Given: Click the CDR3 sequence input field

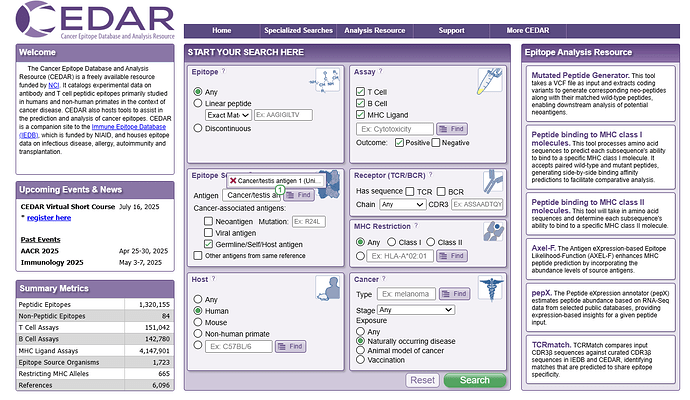Looking at the screenshot, I should [477, 204].
